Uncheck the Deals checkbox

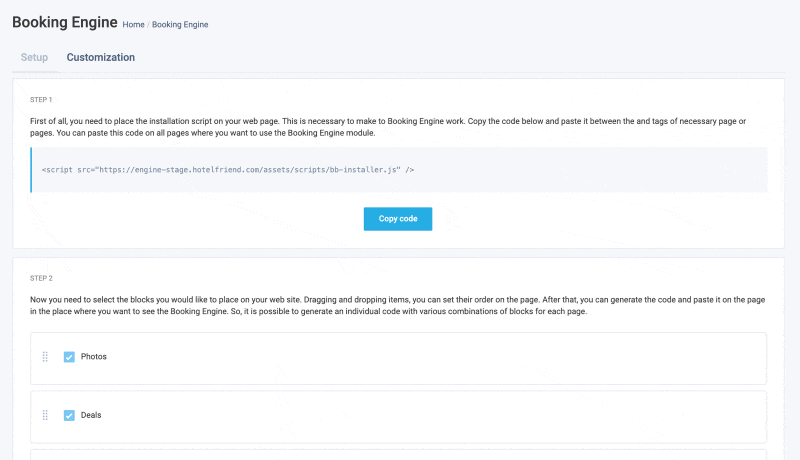69,415
